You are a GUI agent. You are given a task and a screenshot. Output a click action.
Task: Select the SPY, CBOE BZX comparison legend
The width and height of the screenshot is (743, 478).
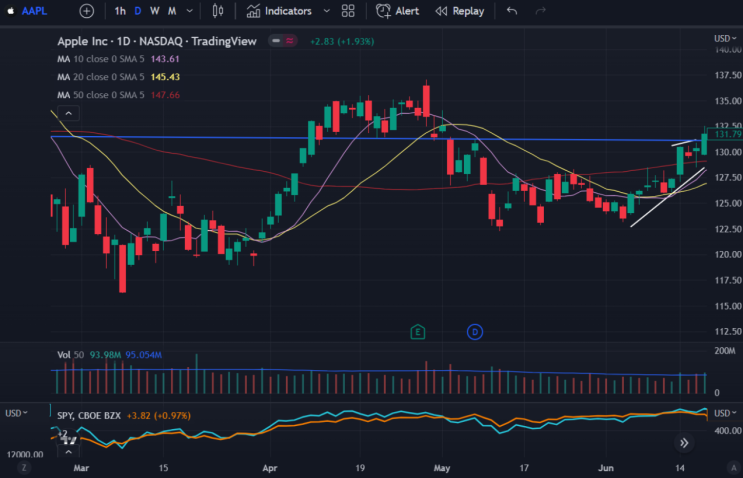click(89, 415)
